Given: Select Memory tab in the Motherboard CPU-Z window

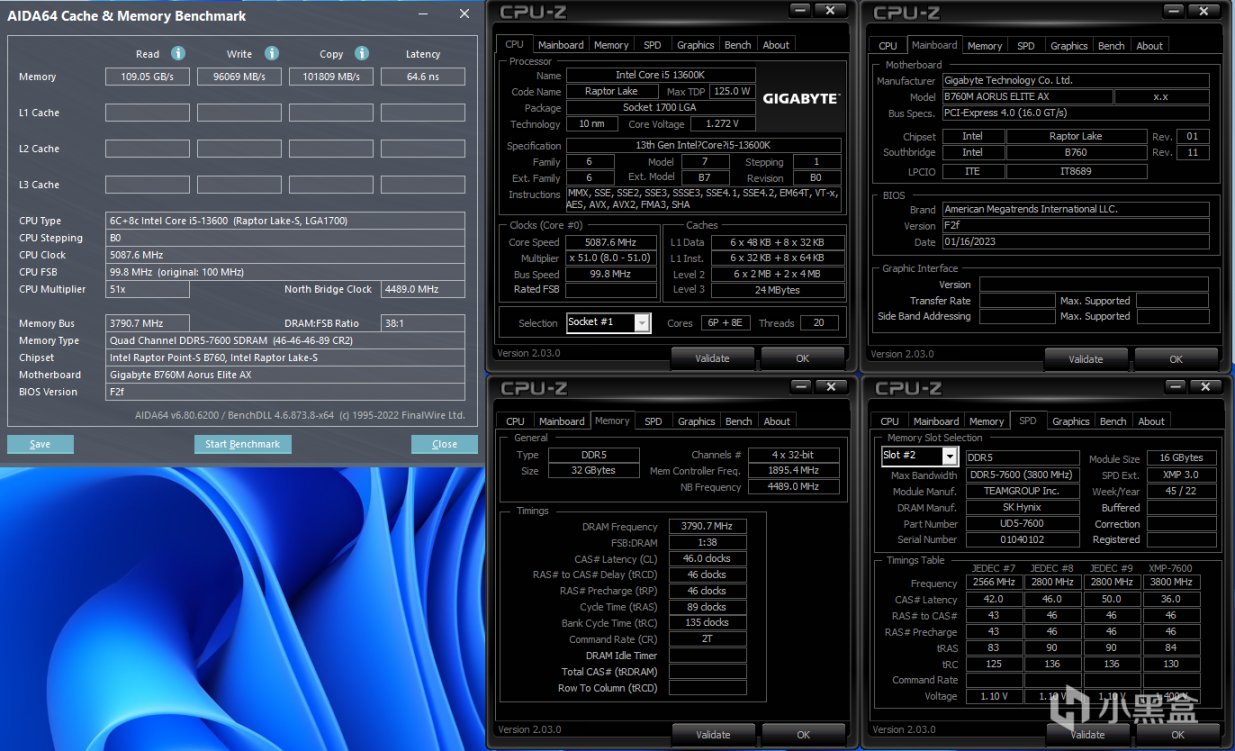Looking at the screenshot, I should (985, 46).
